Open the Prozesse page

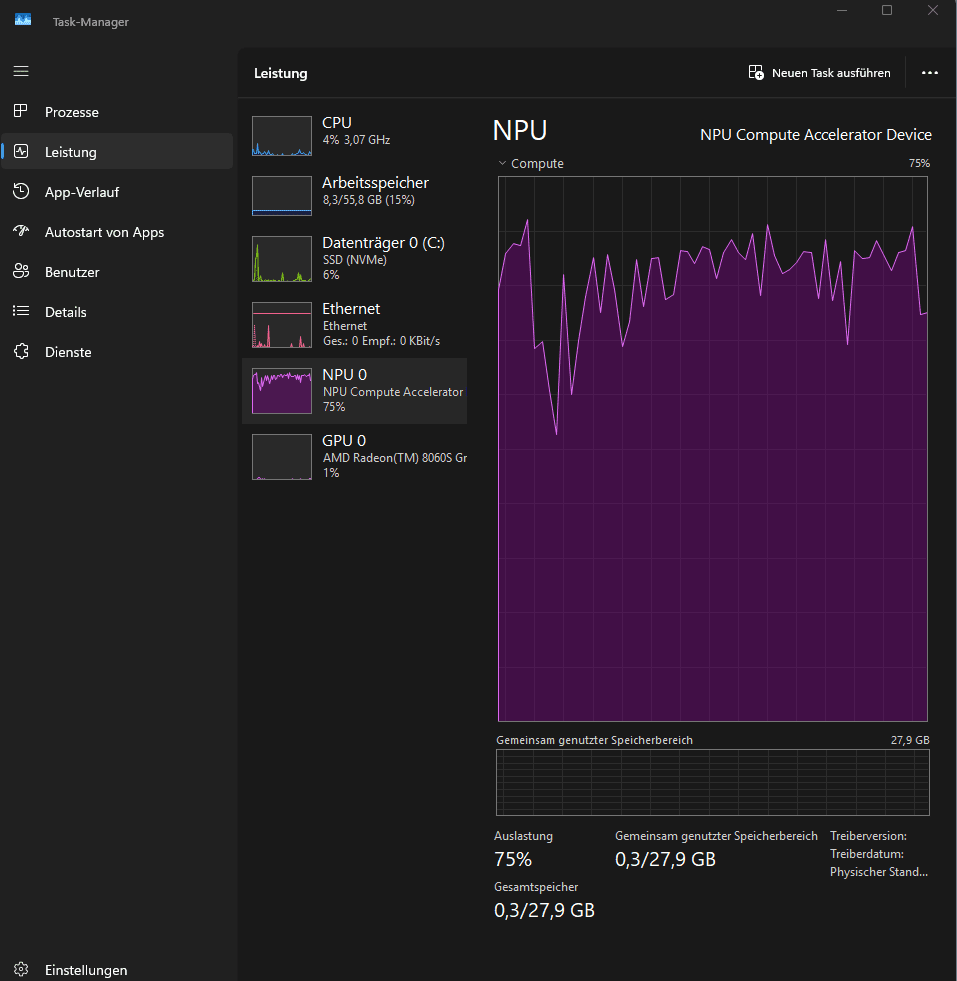tap(72, 112)
